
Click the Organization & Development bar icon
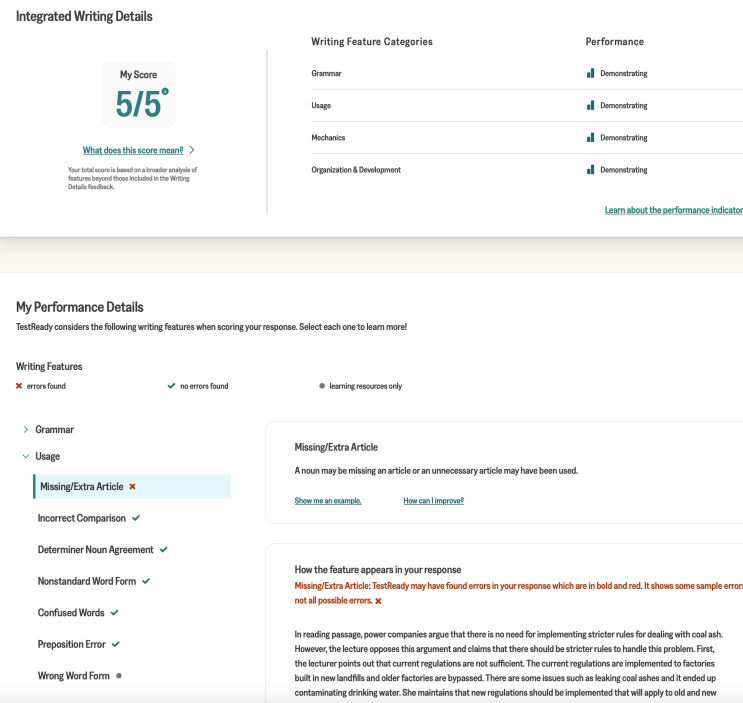pyautogui.click(x=590, y=170)
